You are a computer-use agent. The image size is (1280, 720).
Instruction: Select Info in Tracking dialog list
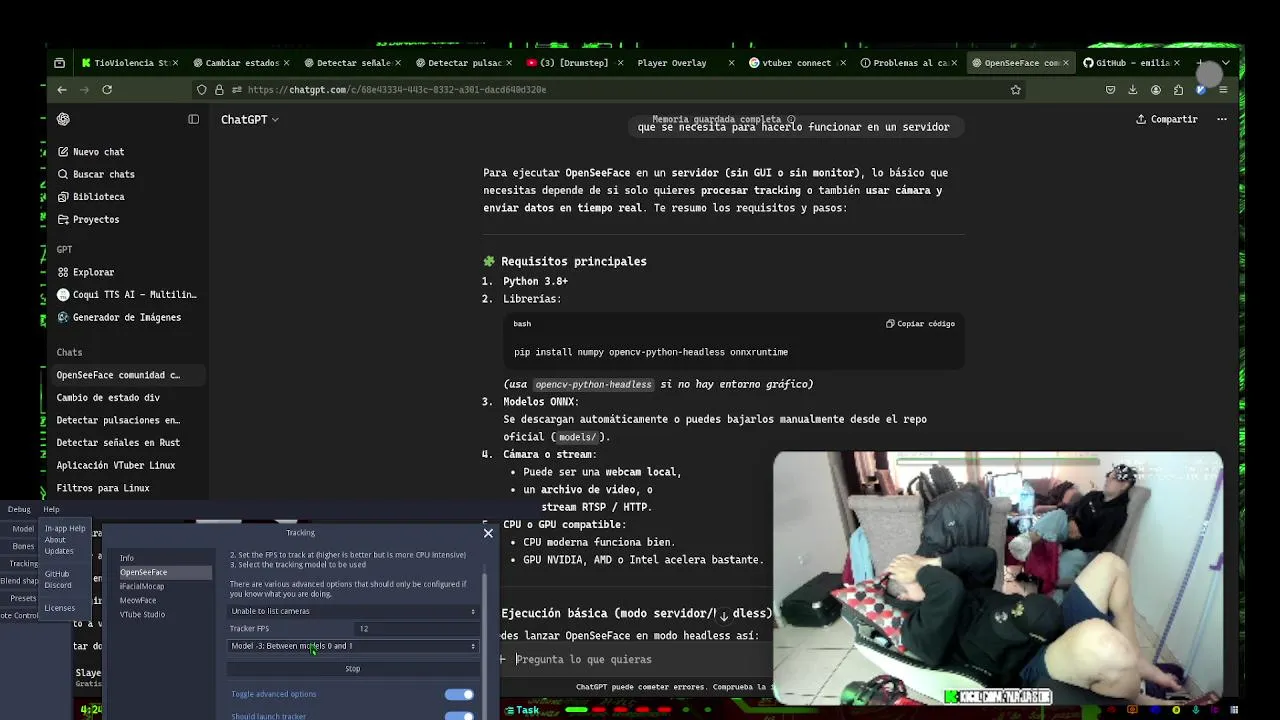[127, 558]
